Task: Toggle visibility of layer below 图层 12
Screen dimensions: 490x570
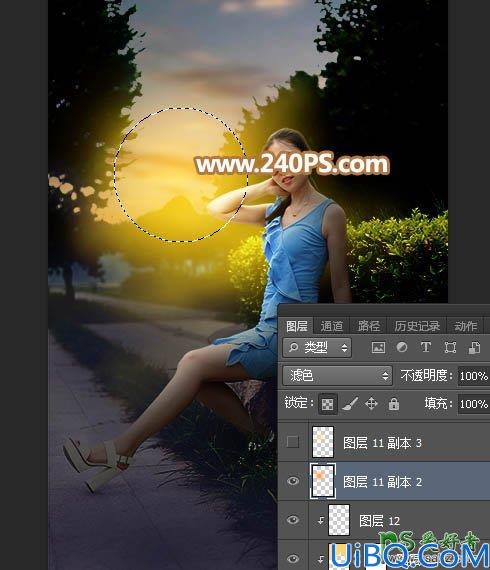Action: [293, 558]
